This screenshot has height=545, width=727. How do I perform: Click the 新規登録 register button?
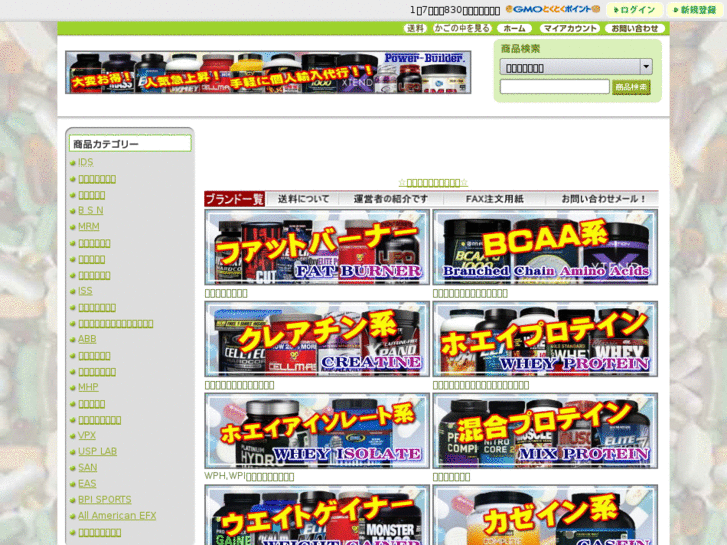coord(694,10)
